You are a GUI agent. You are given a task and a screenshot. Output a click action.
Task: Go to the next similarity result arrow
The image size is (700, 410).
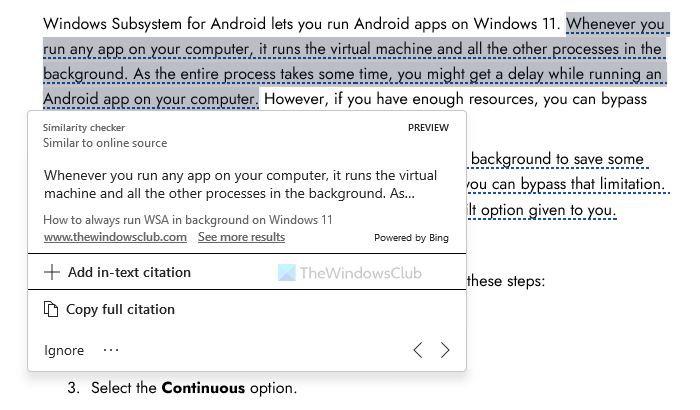tap(446, 350)
